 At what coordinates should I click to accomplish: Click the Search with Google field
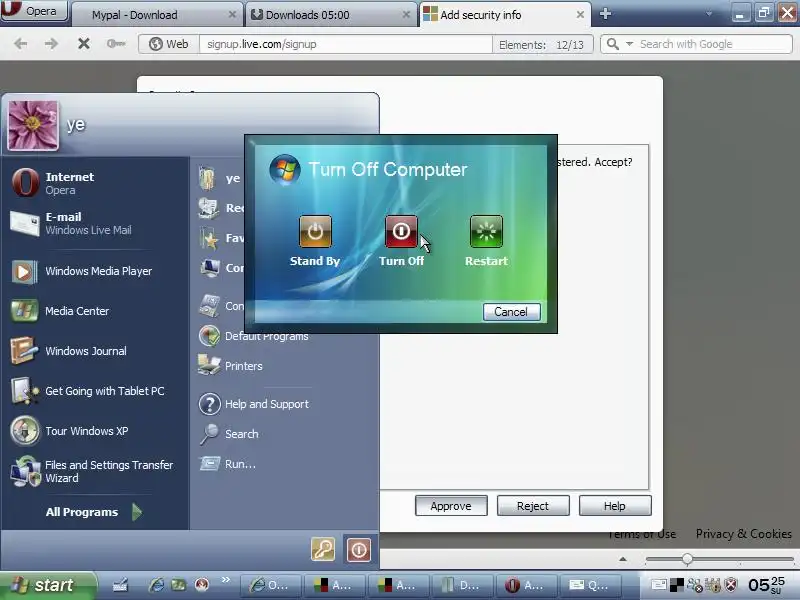(713, 44)
